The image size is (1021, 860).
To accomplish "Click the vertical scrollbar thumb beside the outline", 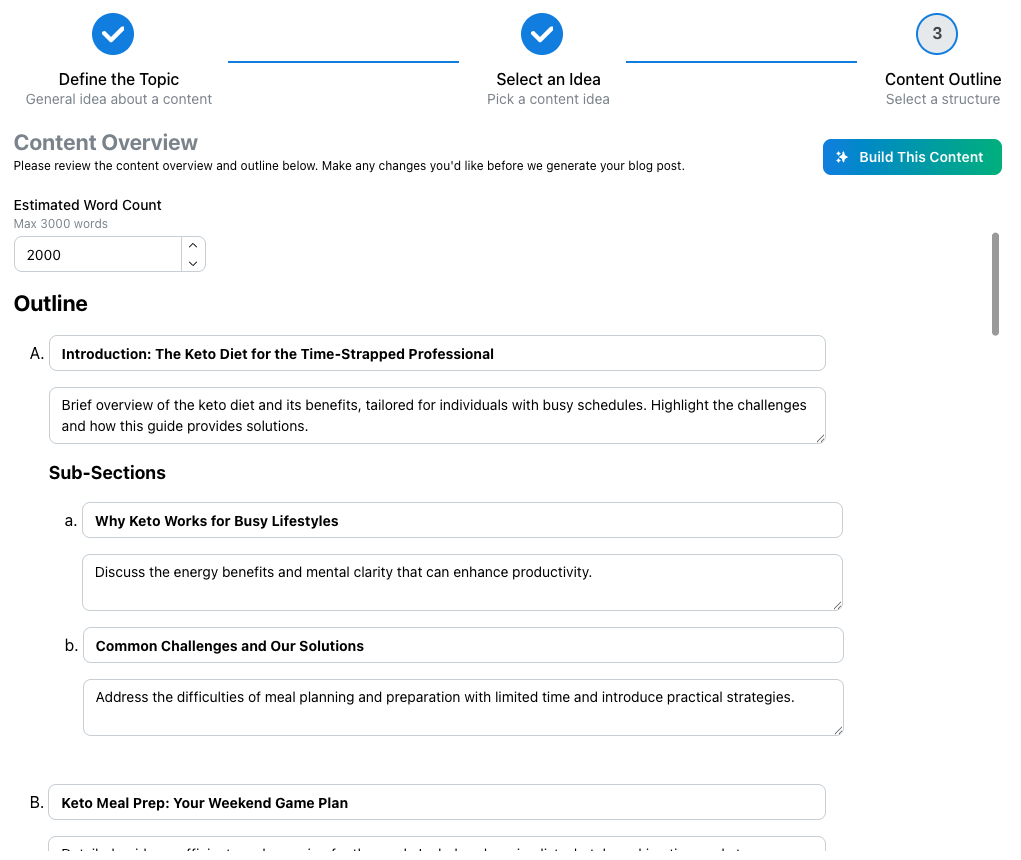I will [x=995, y=284].
